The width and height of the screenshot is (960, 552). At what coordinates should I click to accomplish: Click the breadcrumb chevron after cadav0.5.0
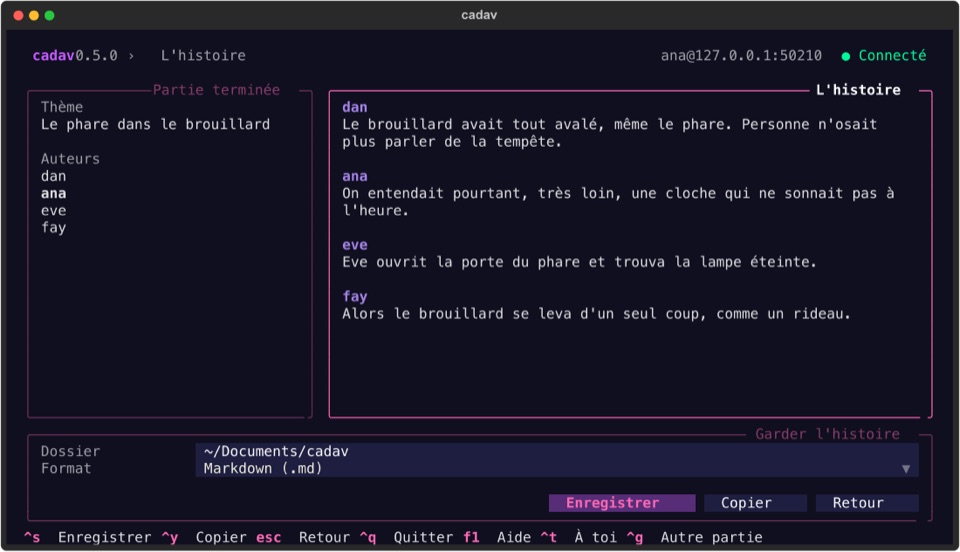(x=131, y=56)
